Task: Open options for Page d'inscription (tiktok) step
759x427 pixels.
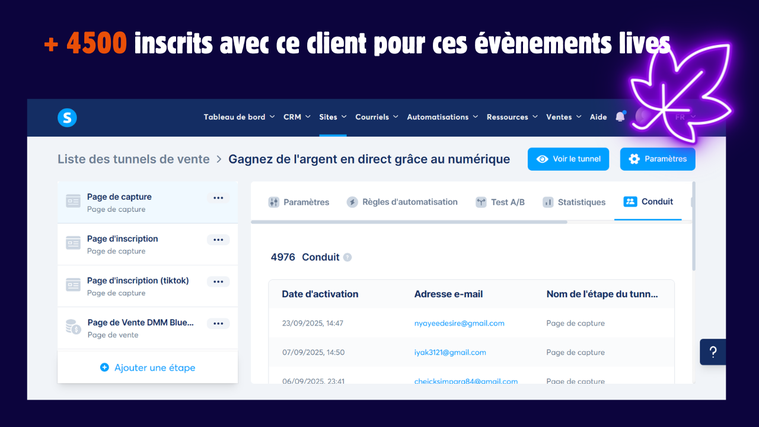Action: (218, 281)
